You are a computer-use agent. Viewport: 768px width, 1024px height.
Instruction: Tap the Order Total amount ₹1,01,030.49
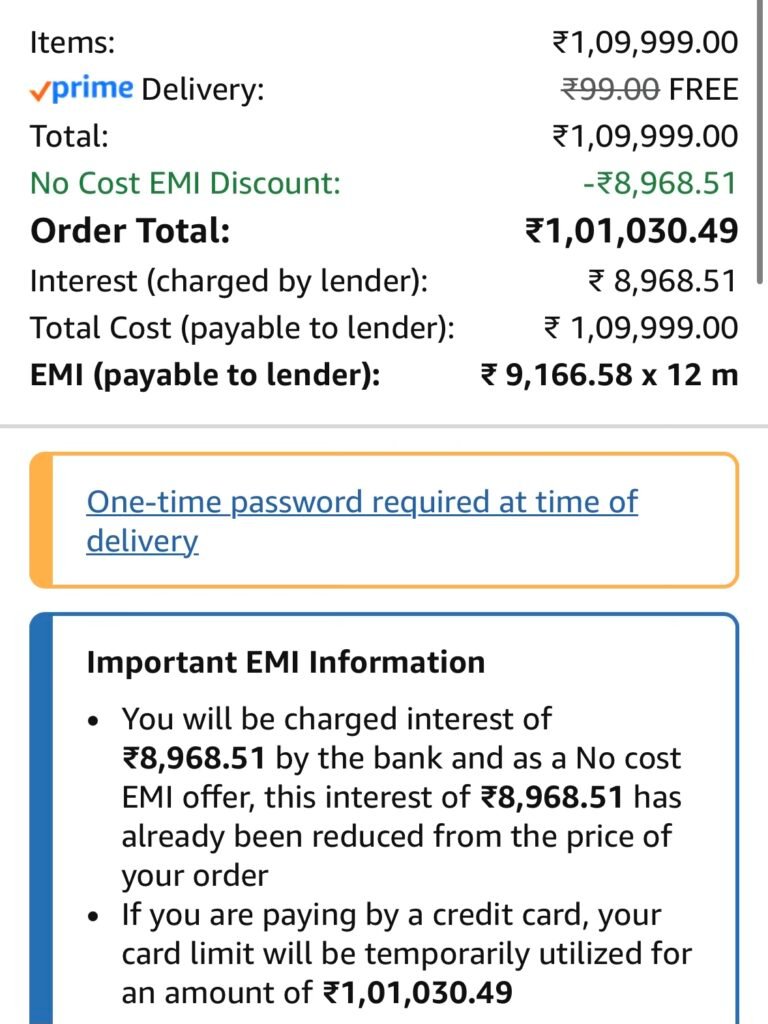pos(632,232)
